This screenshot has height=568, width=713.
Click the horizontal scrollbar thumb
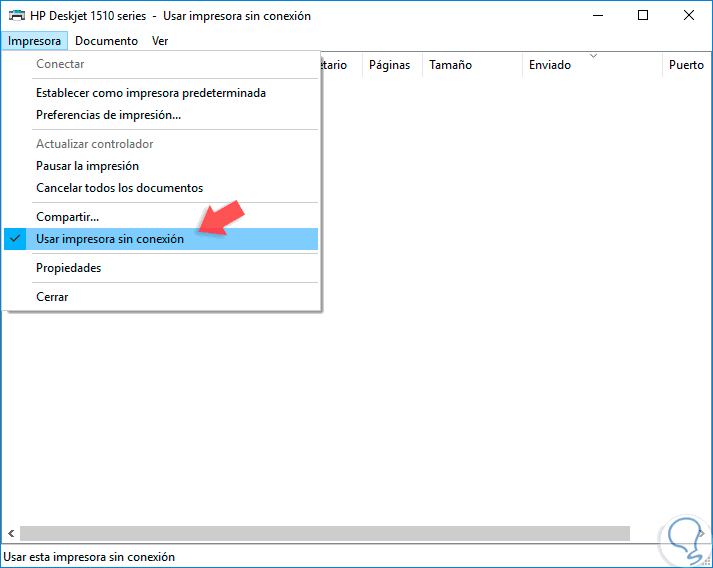pos(325,533)
